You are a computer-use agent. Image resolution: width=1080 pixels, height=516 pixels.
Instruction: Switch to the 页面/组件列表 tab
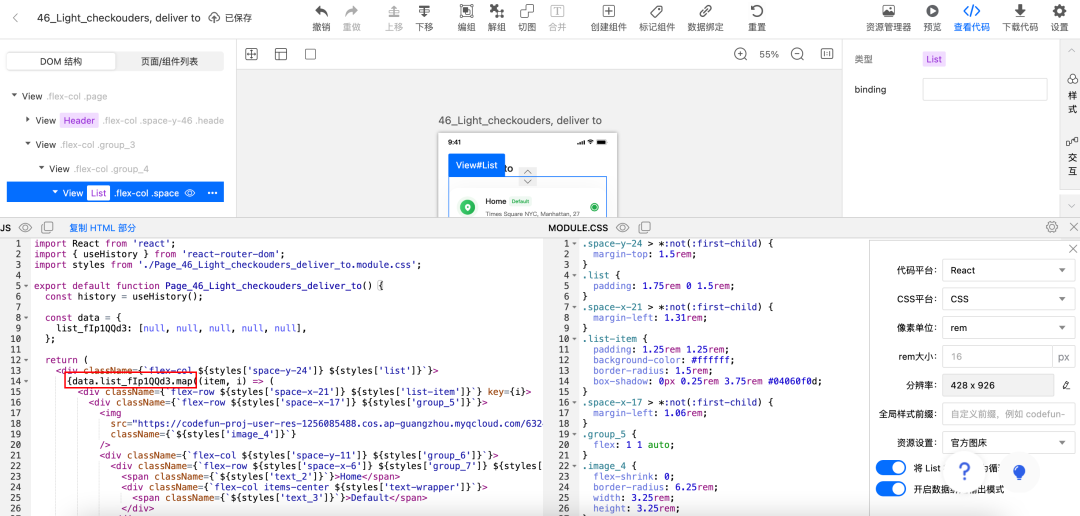[169, 61]
